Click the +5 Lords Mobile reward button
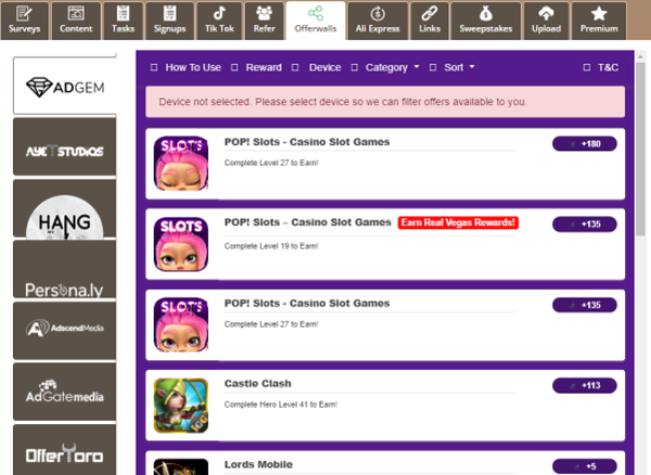The image size is (651, 475). coord(585,466)
